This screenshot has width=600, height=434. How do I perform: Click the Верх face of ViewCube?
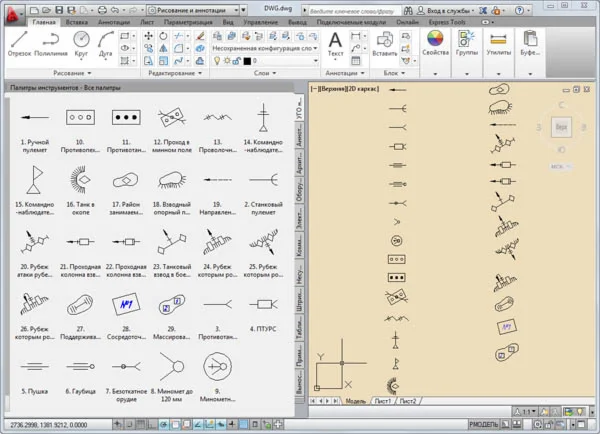click(x=562, y=128)
